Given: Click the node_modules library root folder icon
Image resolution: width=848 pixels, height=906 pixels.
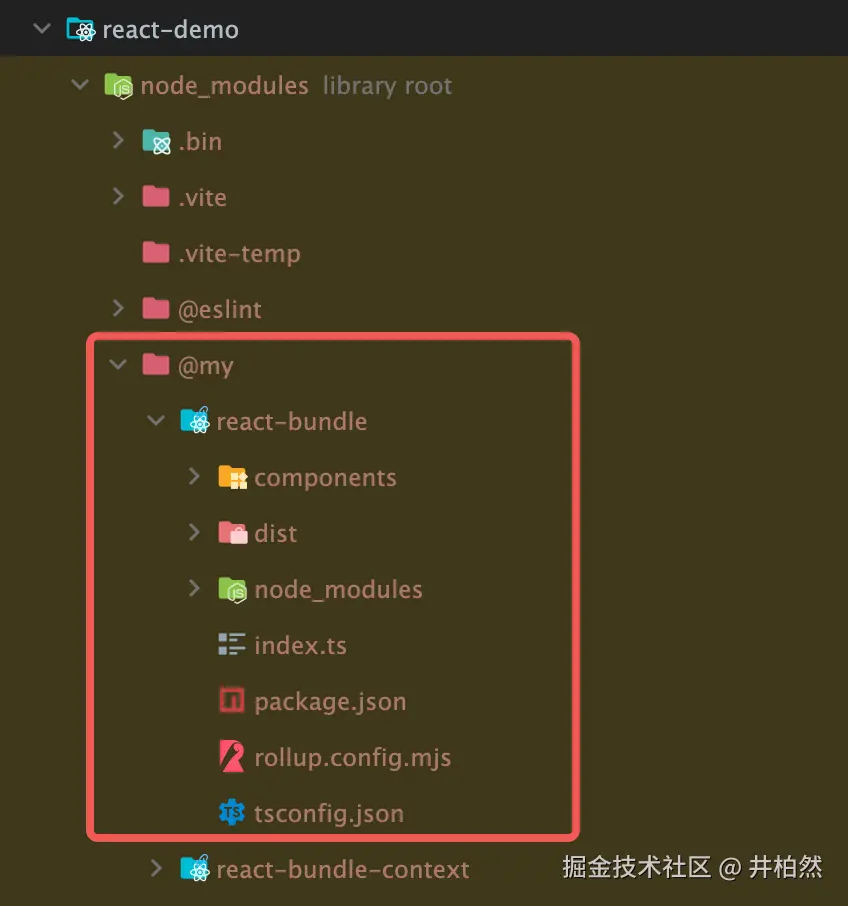Looking at the screenshot, I should tap(118, 86).
